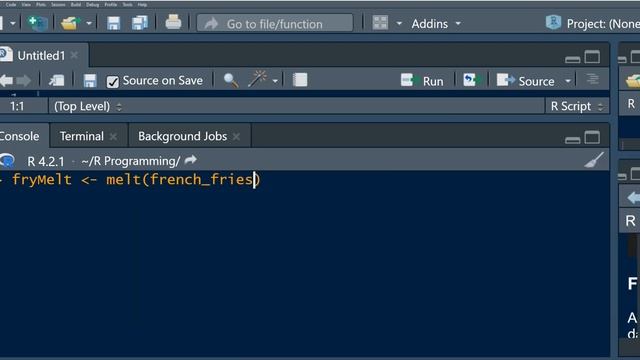Viewport: 640px width, 360px height.
Task: Switch to the Background Jobs tab
Action: (182, 136)
